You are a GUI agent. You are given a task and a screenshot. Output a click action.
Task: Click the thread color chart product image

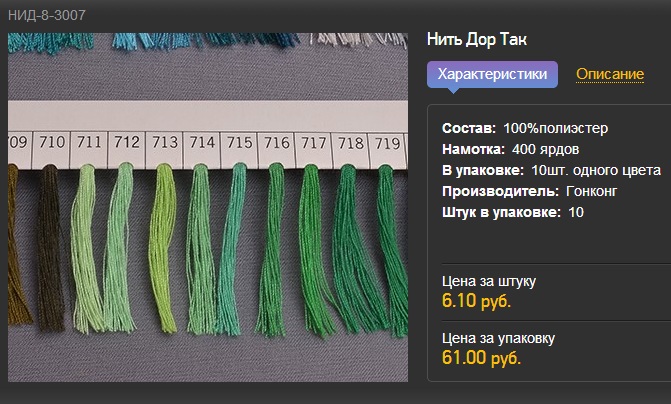[208, 207]
